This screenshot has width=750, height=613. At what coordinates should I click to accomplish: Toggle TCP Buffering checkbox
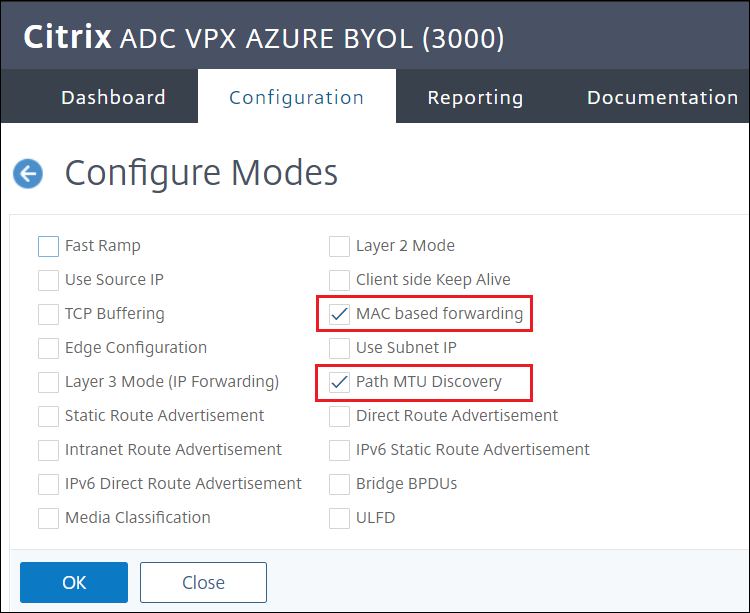[48, 314]
